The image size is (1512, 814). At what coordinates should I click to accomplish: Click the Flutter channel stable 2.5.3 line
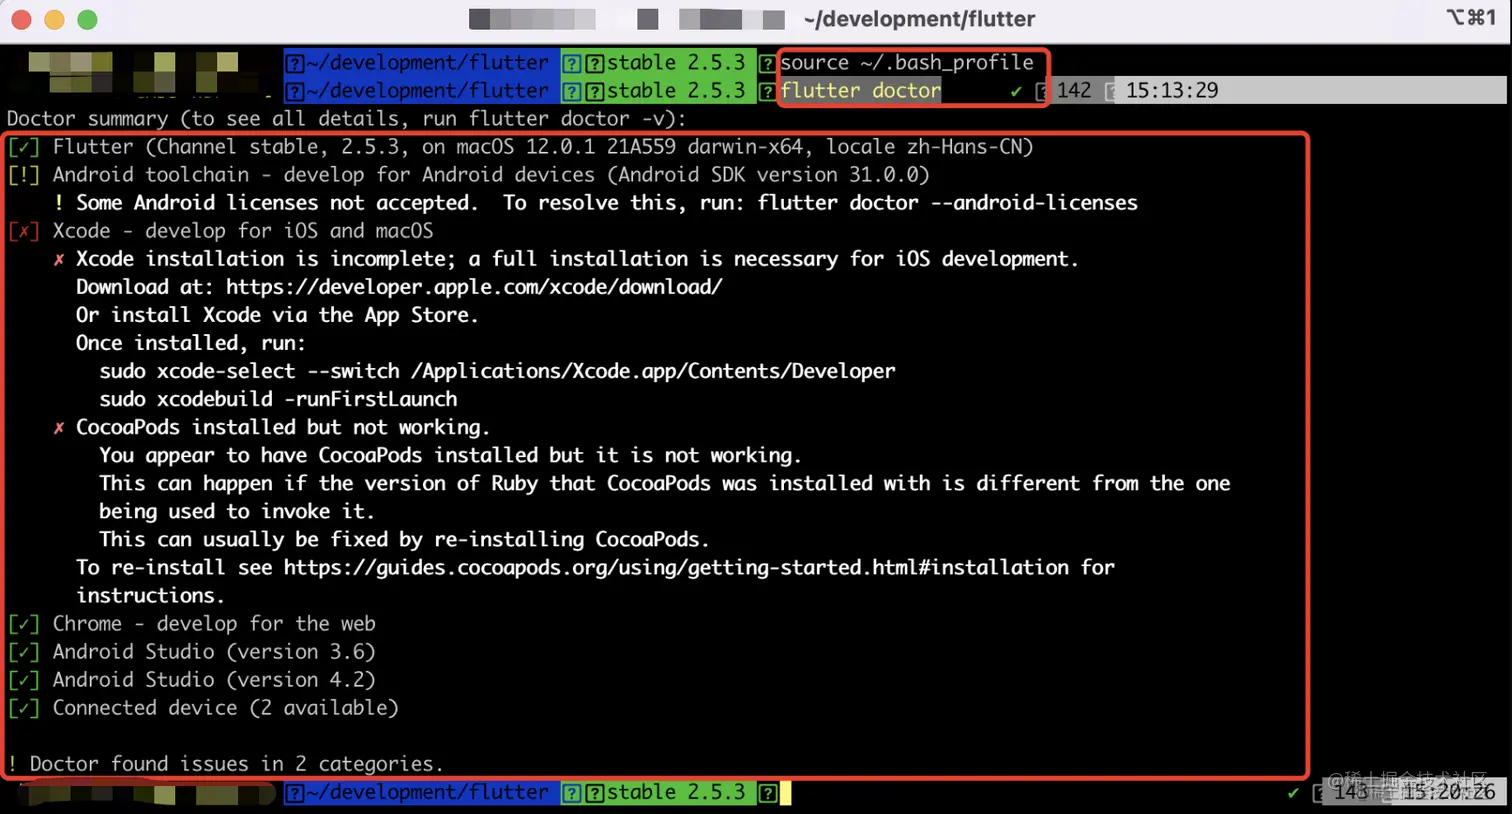click(520, 146)
